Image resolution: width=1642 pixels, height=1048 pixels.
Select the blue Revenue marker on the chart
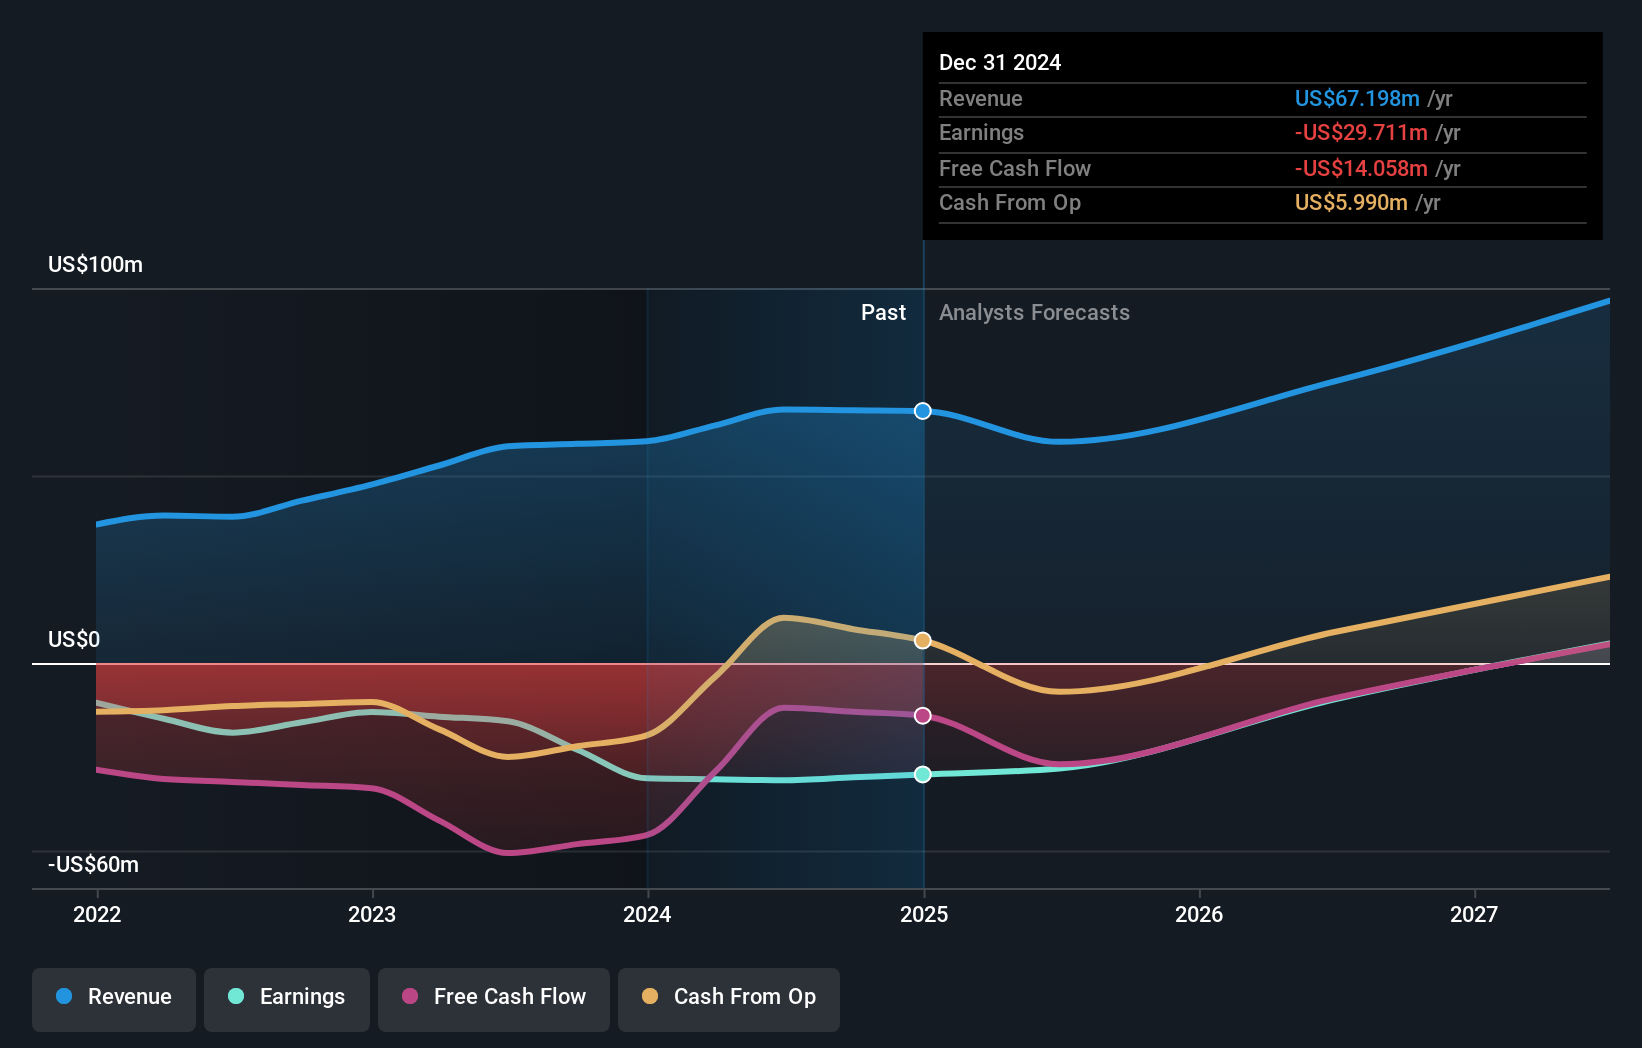(922, 410)
